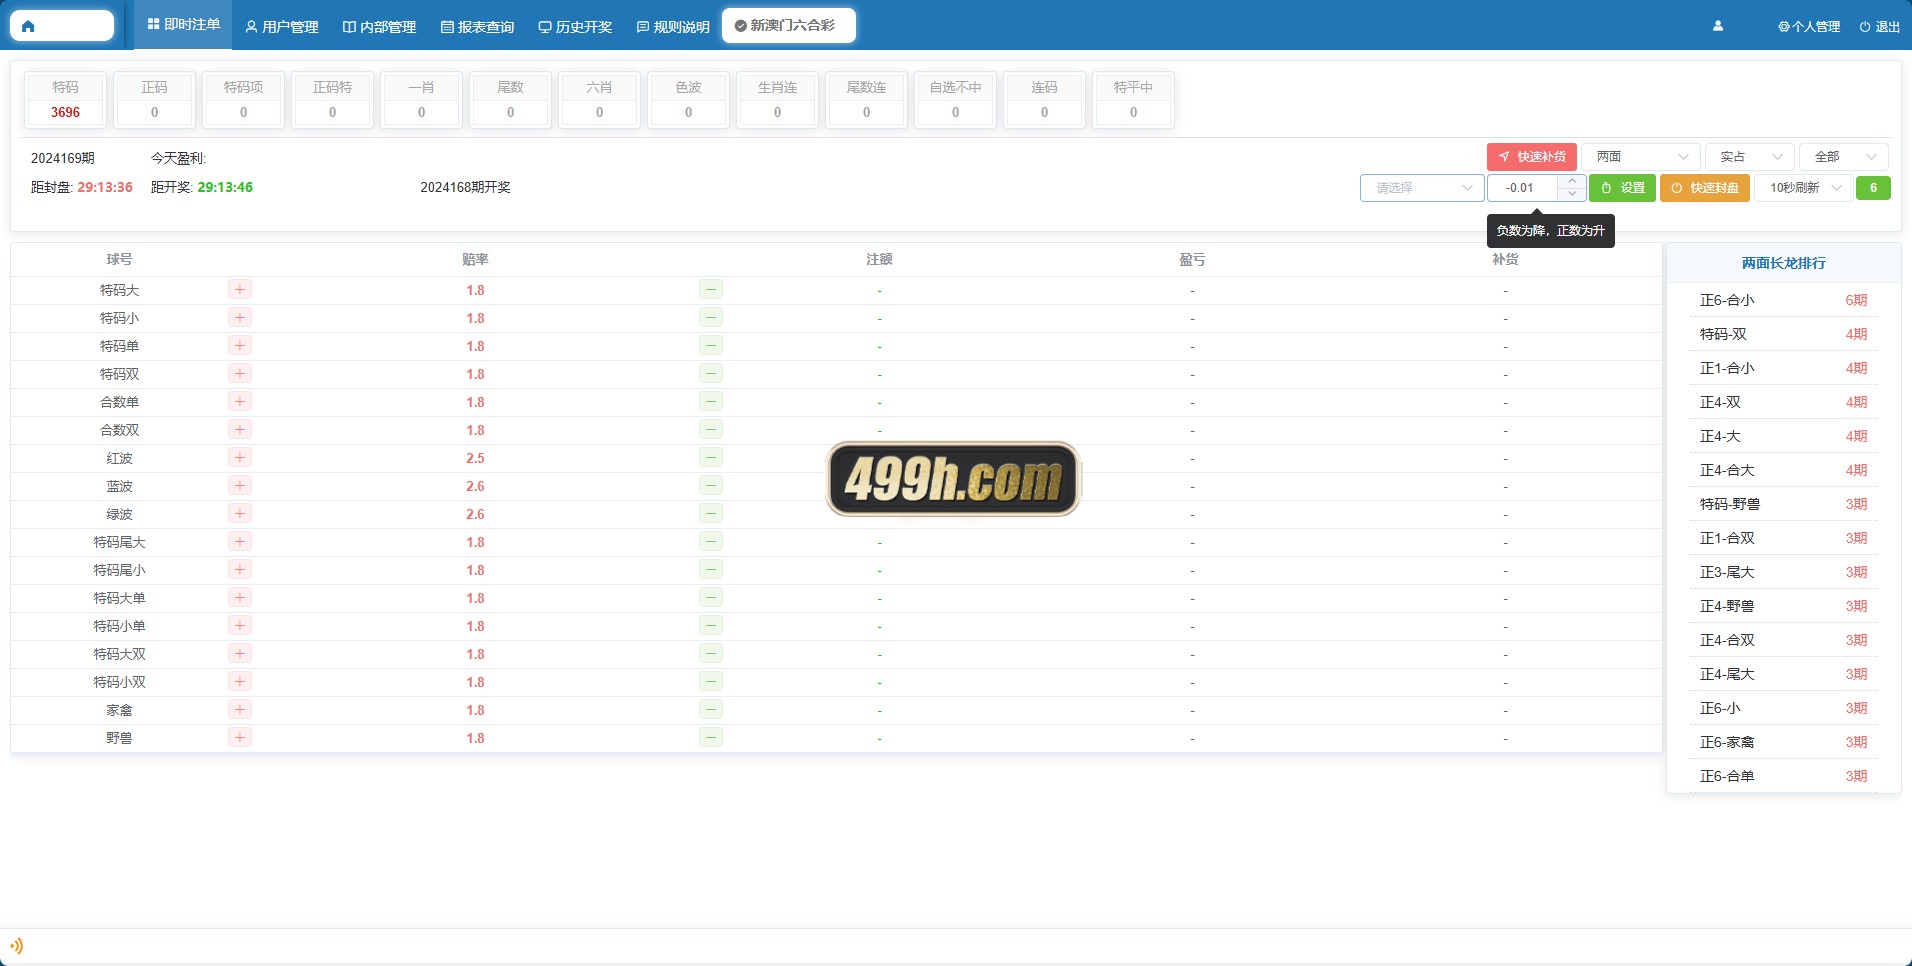Click the 新澳门六合彩 lottery selector
The image size is (1912, 966).
[788, 26]
